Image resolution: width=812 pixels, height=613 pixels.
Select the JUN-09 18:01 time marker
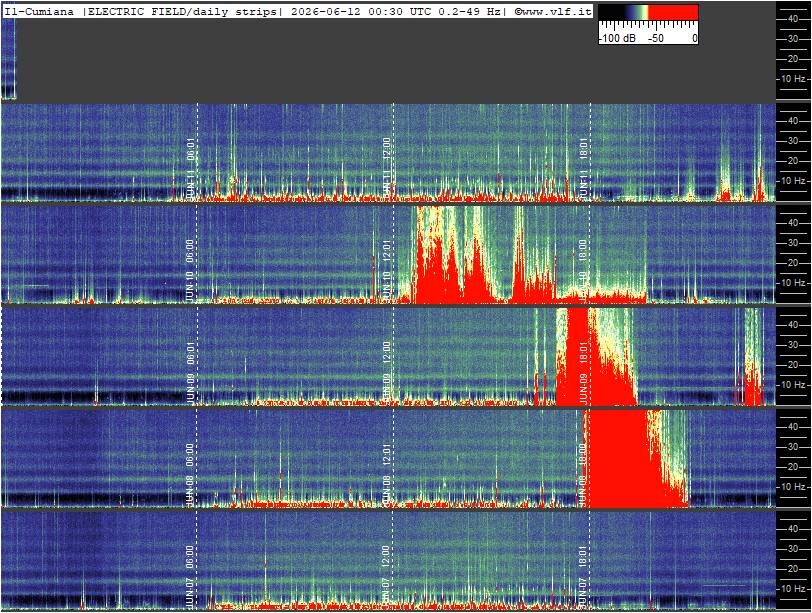584,372
